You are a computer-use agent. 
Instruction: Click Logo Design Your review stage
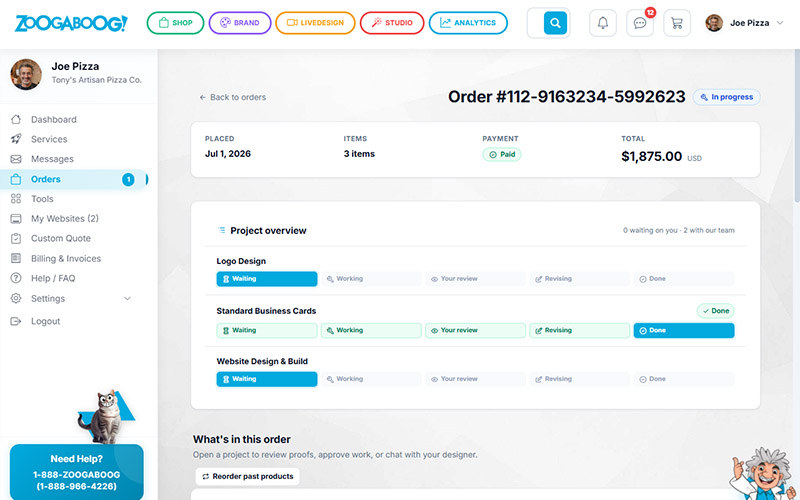point(476,279)
